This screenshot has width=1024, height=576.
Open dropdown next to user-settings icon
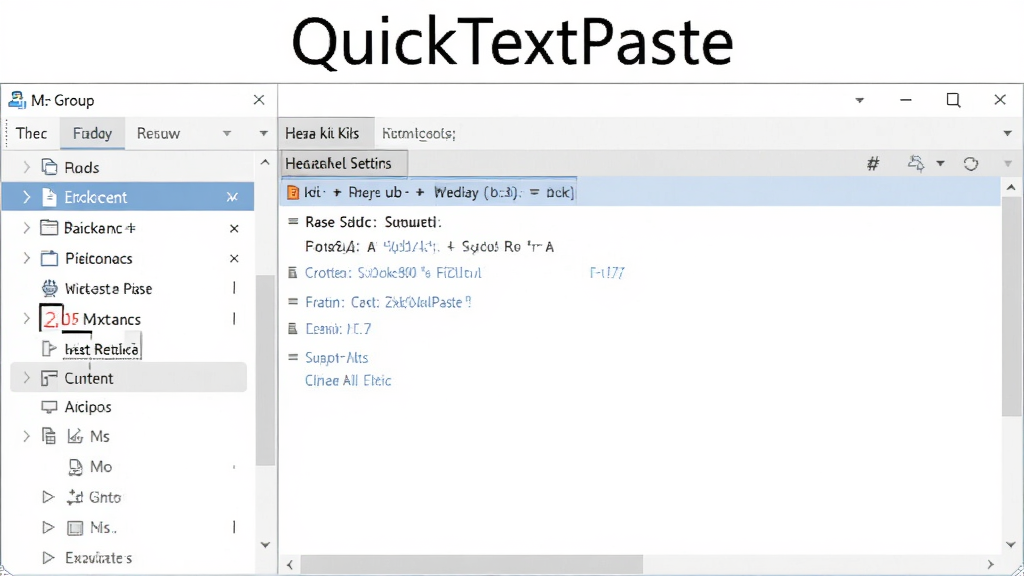click(x=940, y=163)
